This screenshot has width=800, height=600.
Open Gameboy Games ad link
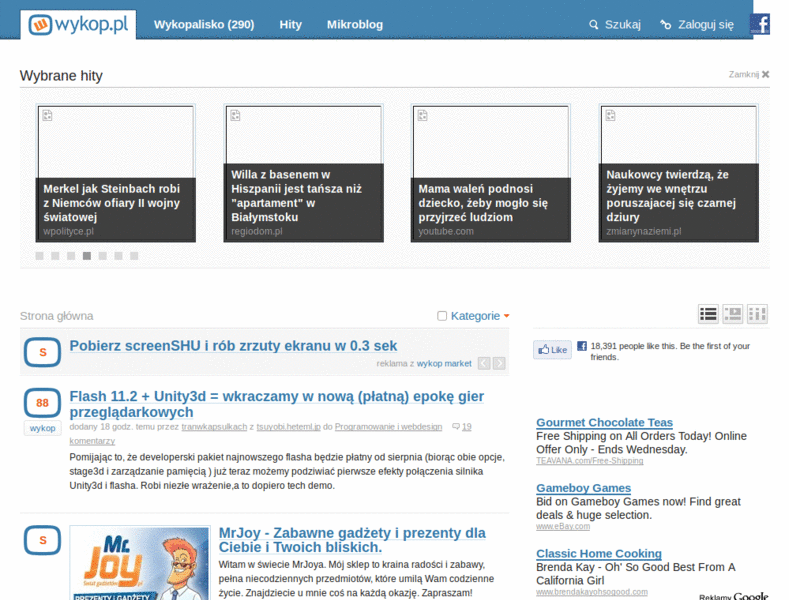pos(583,488)
